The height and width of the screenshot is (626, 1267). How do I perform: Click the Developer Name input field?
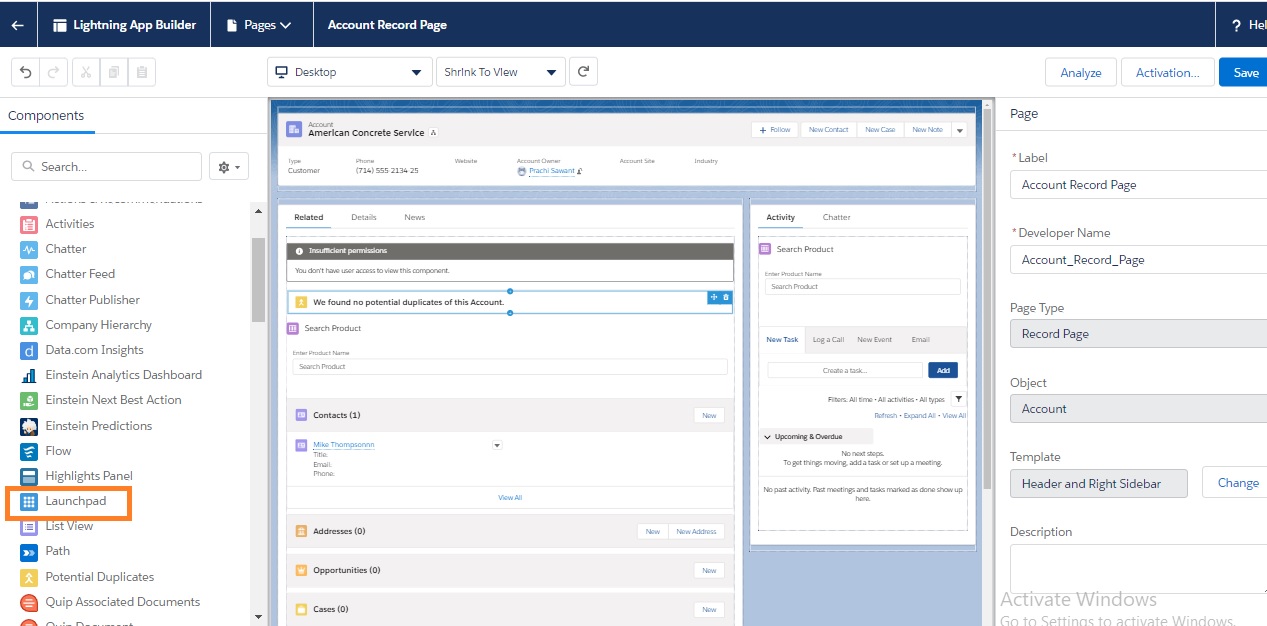click(x=1138, y=260)
